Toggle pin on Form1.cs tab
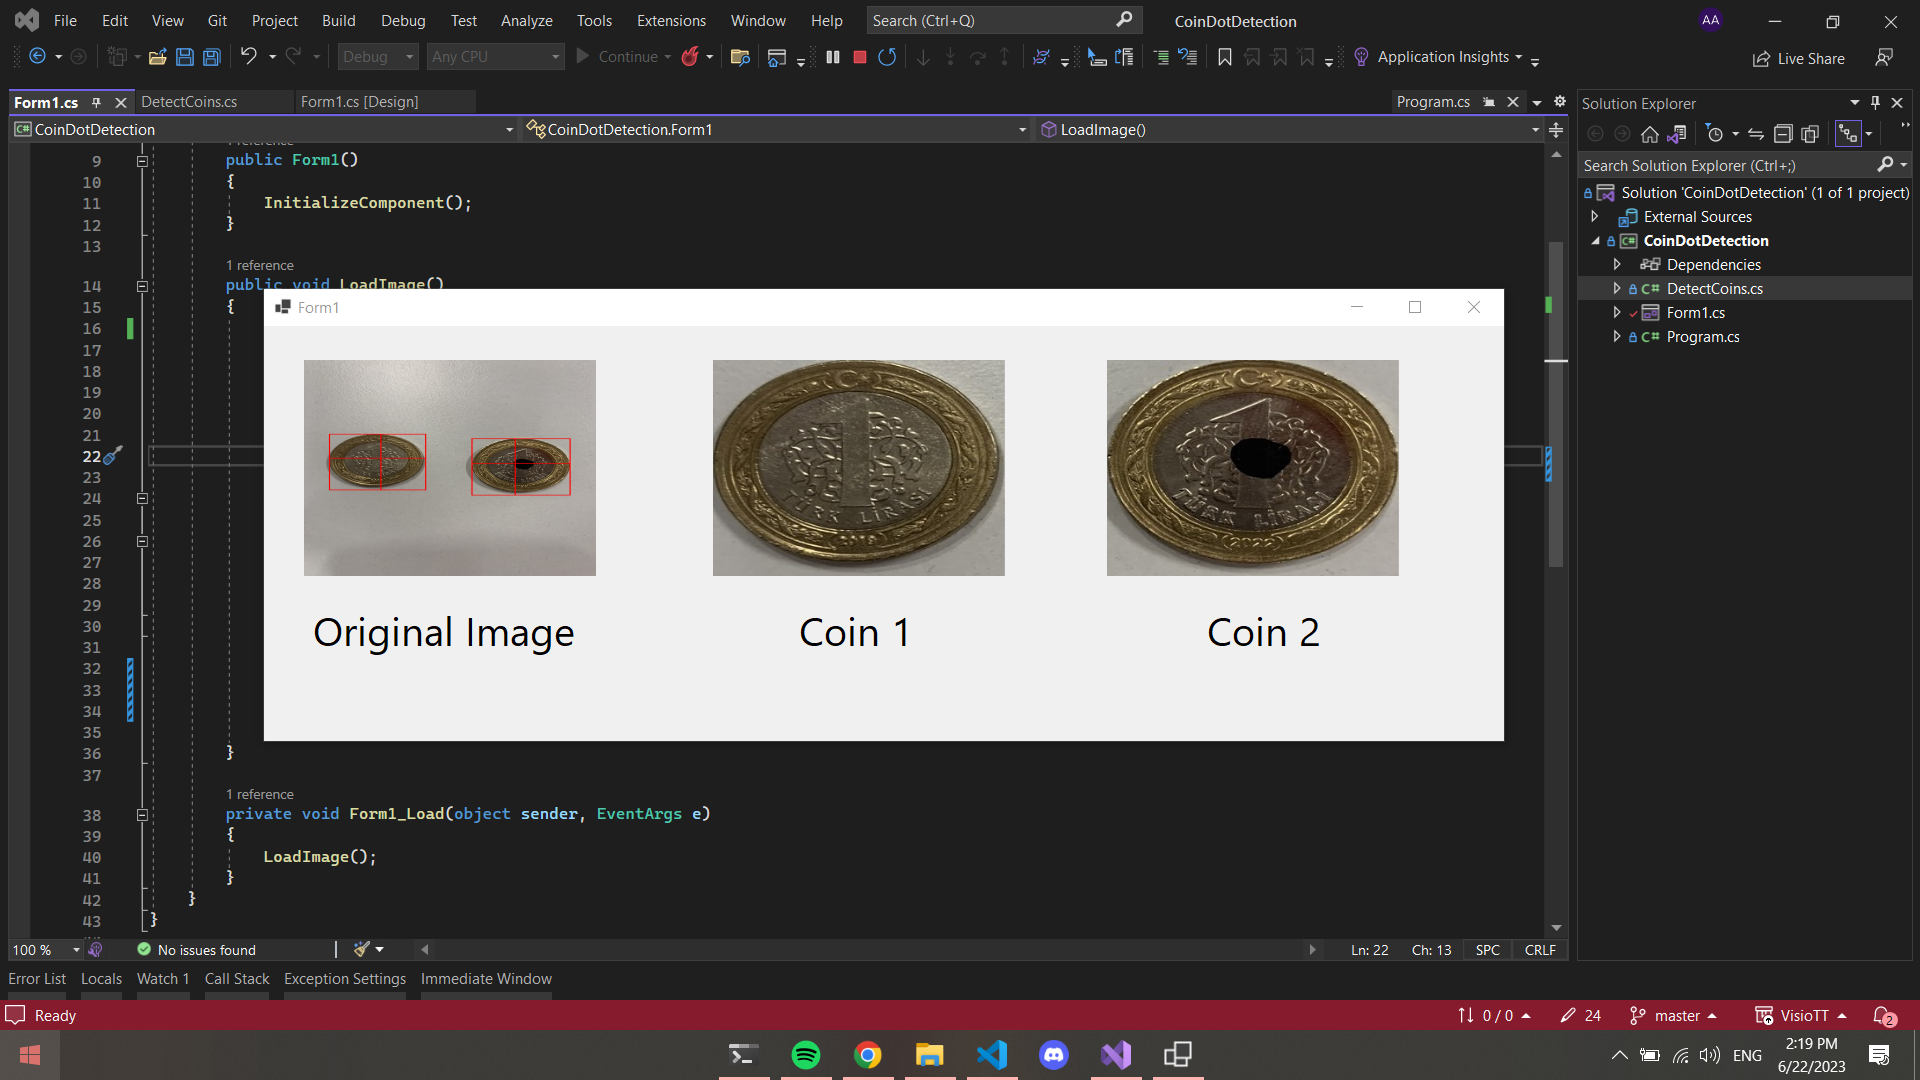Image resolution: width=1920 pixels, height=1080 pixels. [97, 102]
